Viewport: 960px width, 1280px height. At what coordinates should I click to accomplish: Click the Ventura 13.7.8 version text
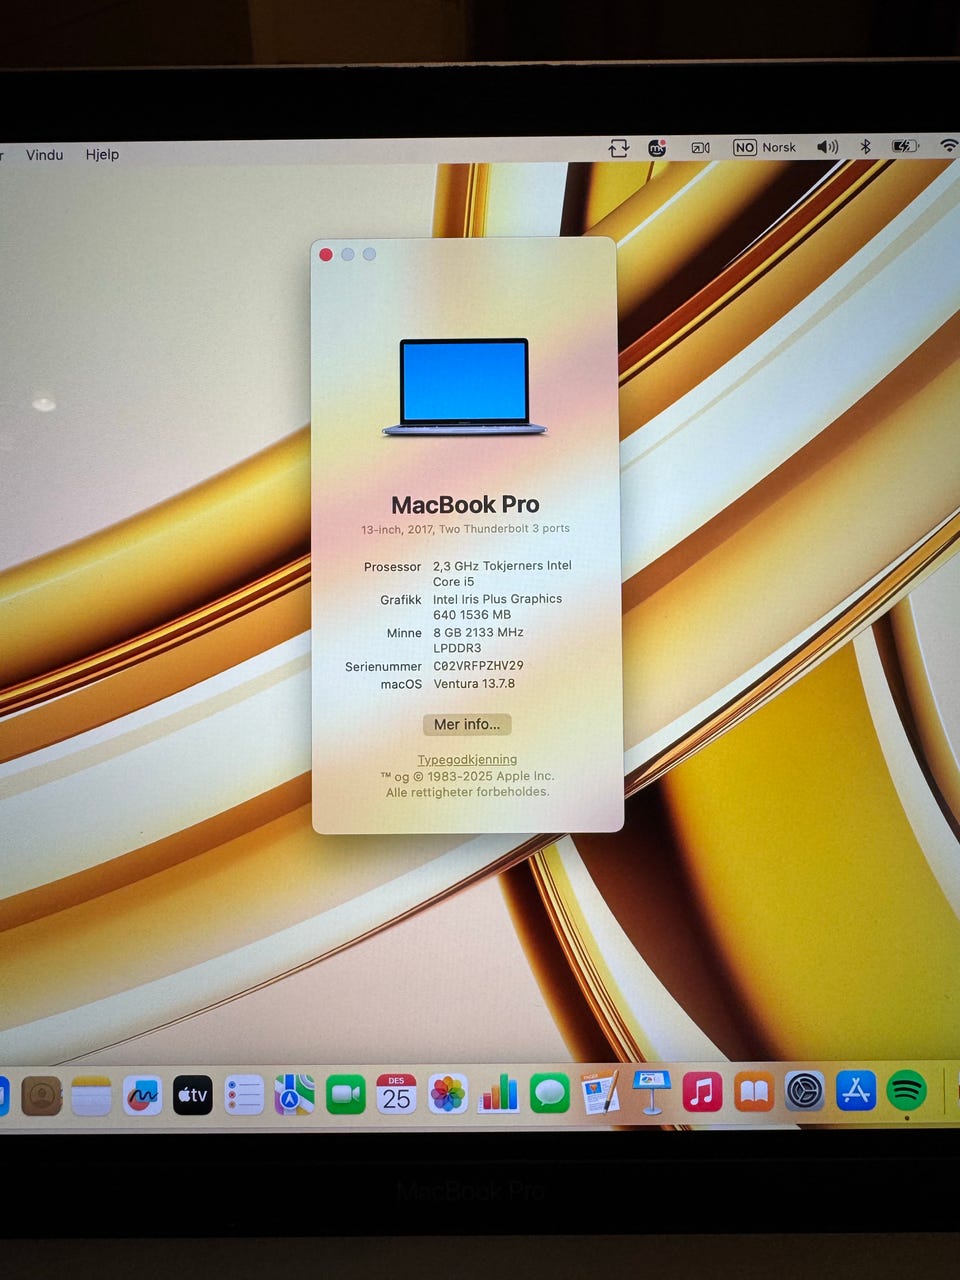(x=474, y=684)
